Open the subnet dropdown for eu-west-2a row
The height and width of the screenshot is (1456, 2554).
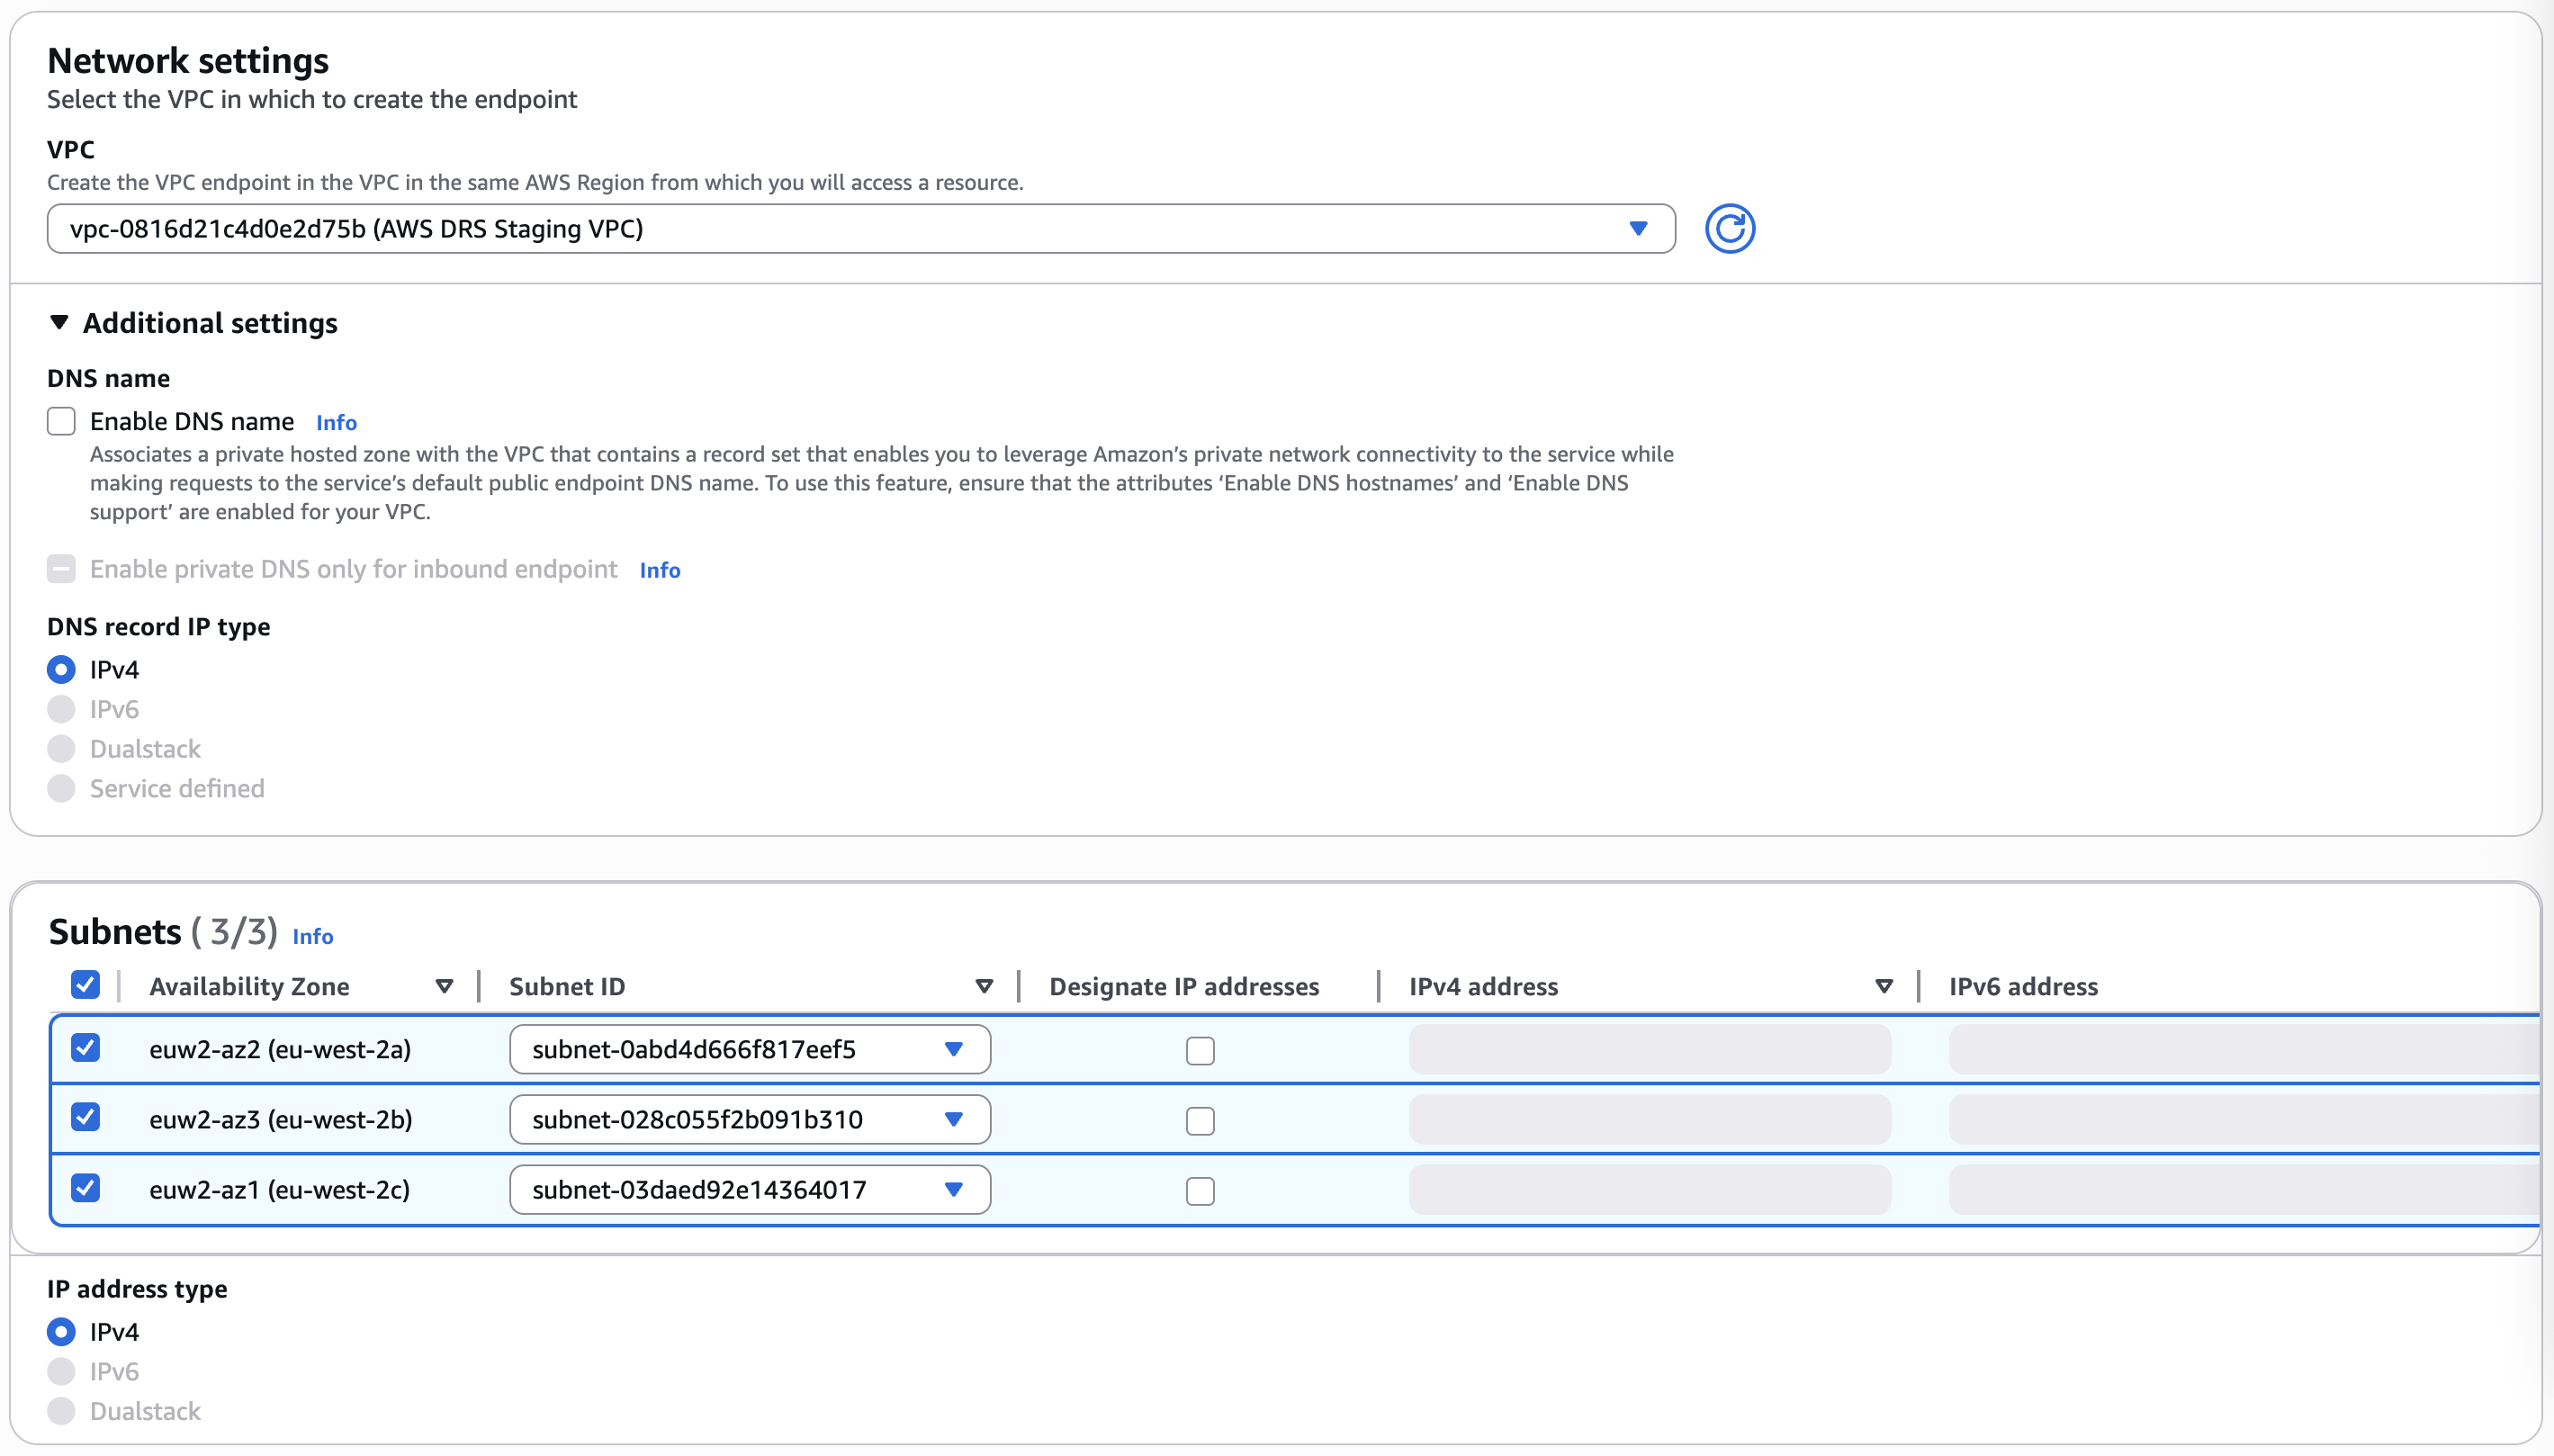(953, 1049)
